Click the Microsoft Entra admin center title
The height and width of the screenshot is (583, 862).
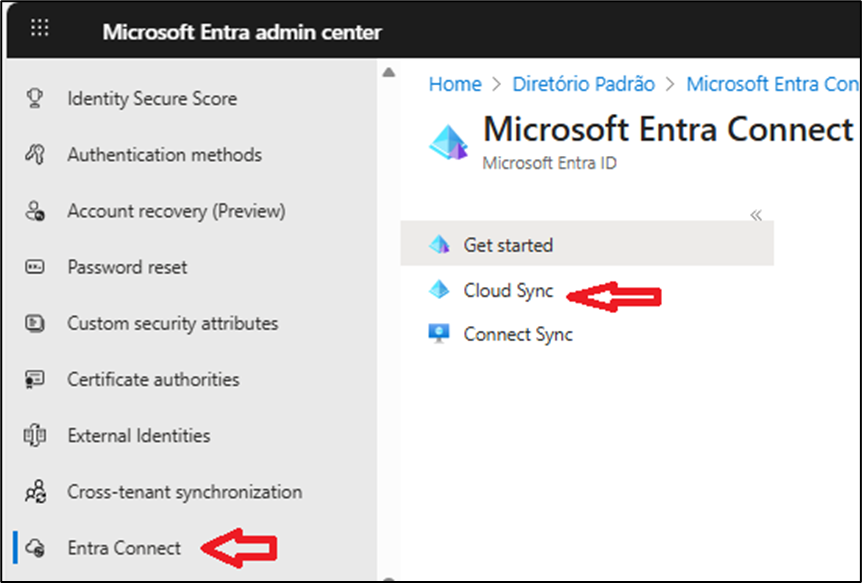click(241, 32)
